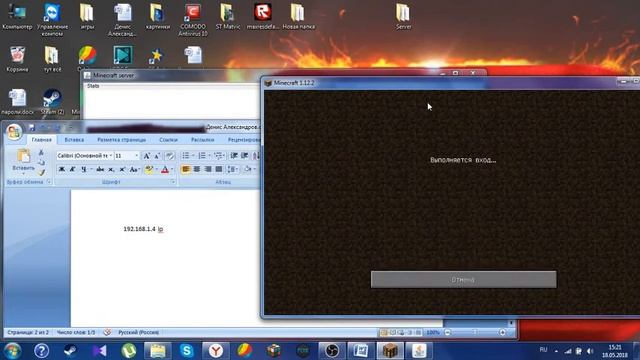
Task: Toggle Underline (Ч) formatting in Word
Action: click(84, 169)
